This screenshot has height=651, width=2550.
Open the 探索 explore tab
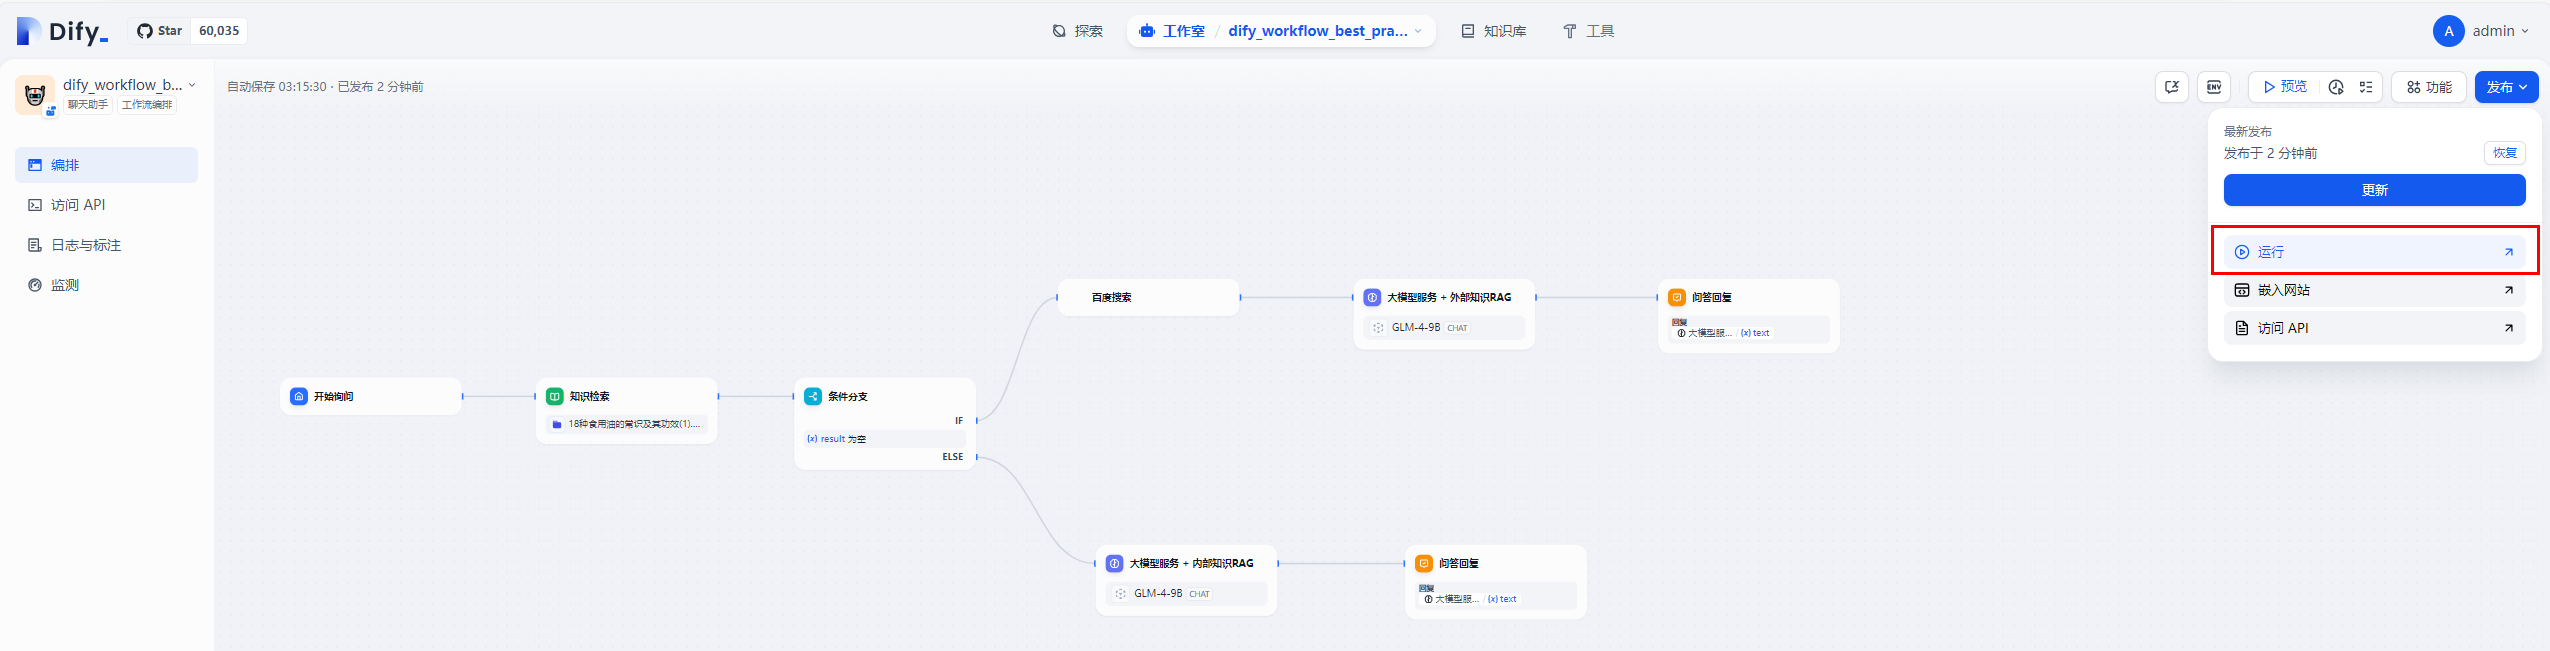click(x=1077, y=31)
